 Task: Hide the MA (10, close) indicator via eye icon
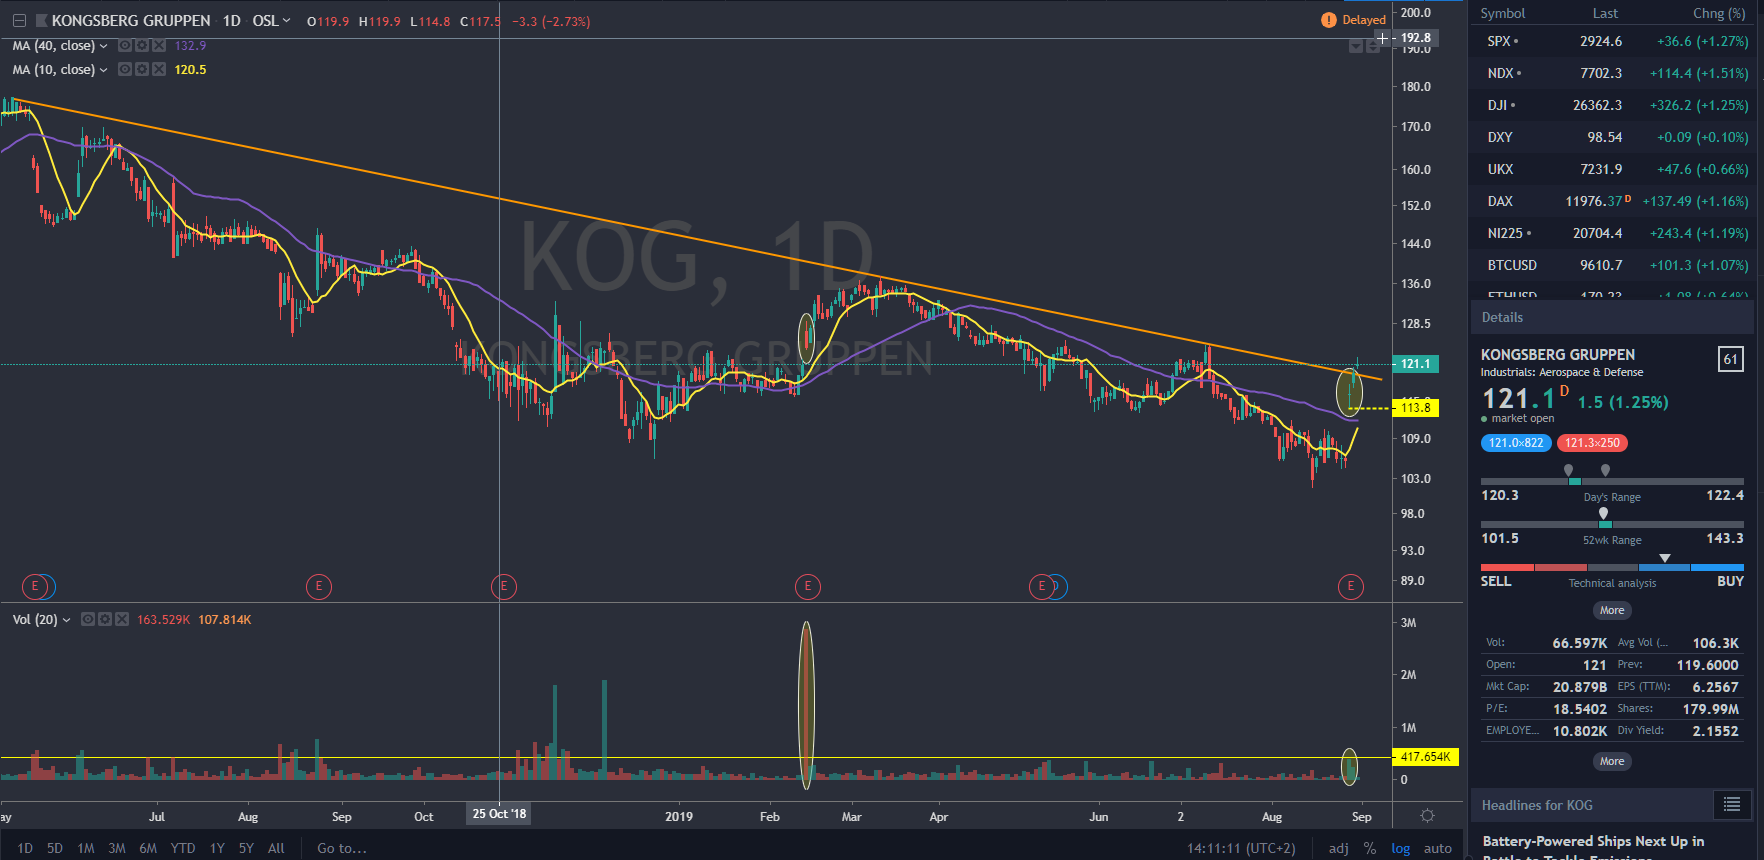(x=125, y=70)
